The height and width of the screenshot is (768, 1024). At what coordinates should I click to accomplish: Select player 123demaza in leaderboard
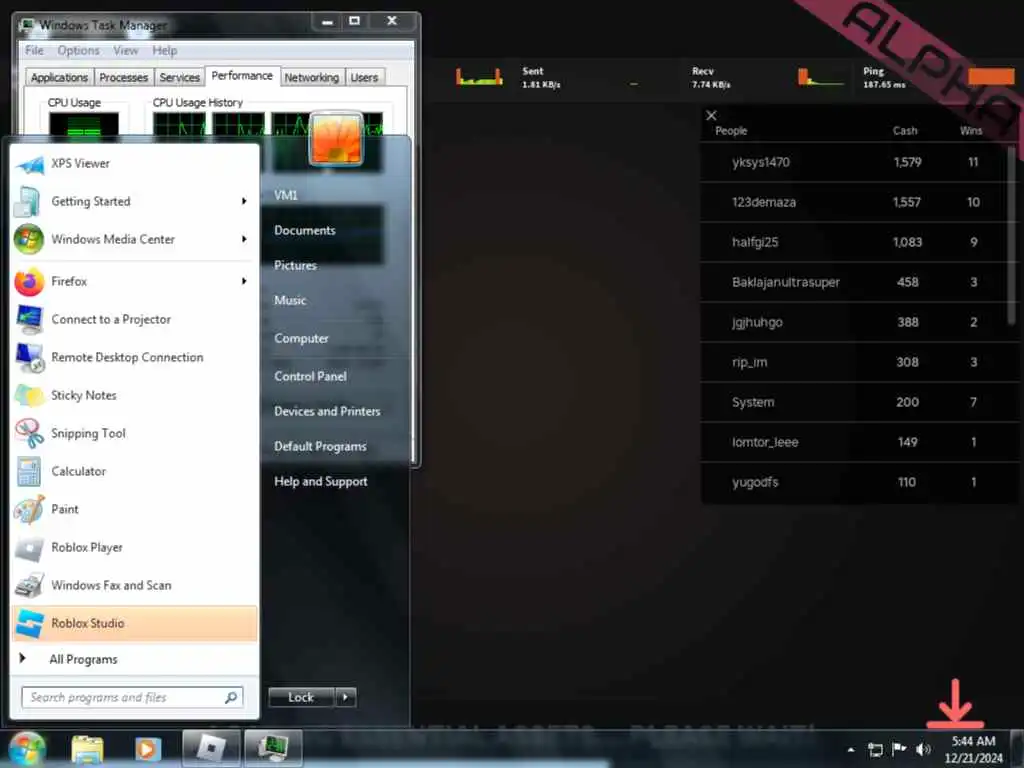(854, 202)
